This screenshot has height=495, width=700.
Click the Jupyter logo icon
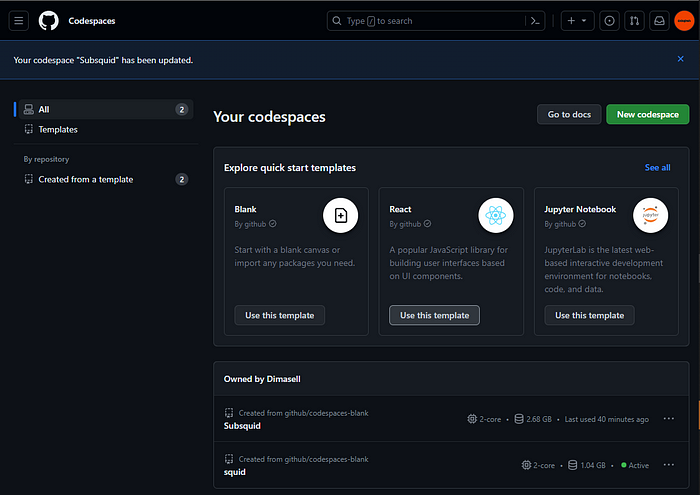(650, 216)
